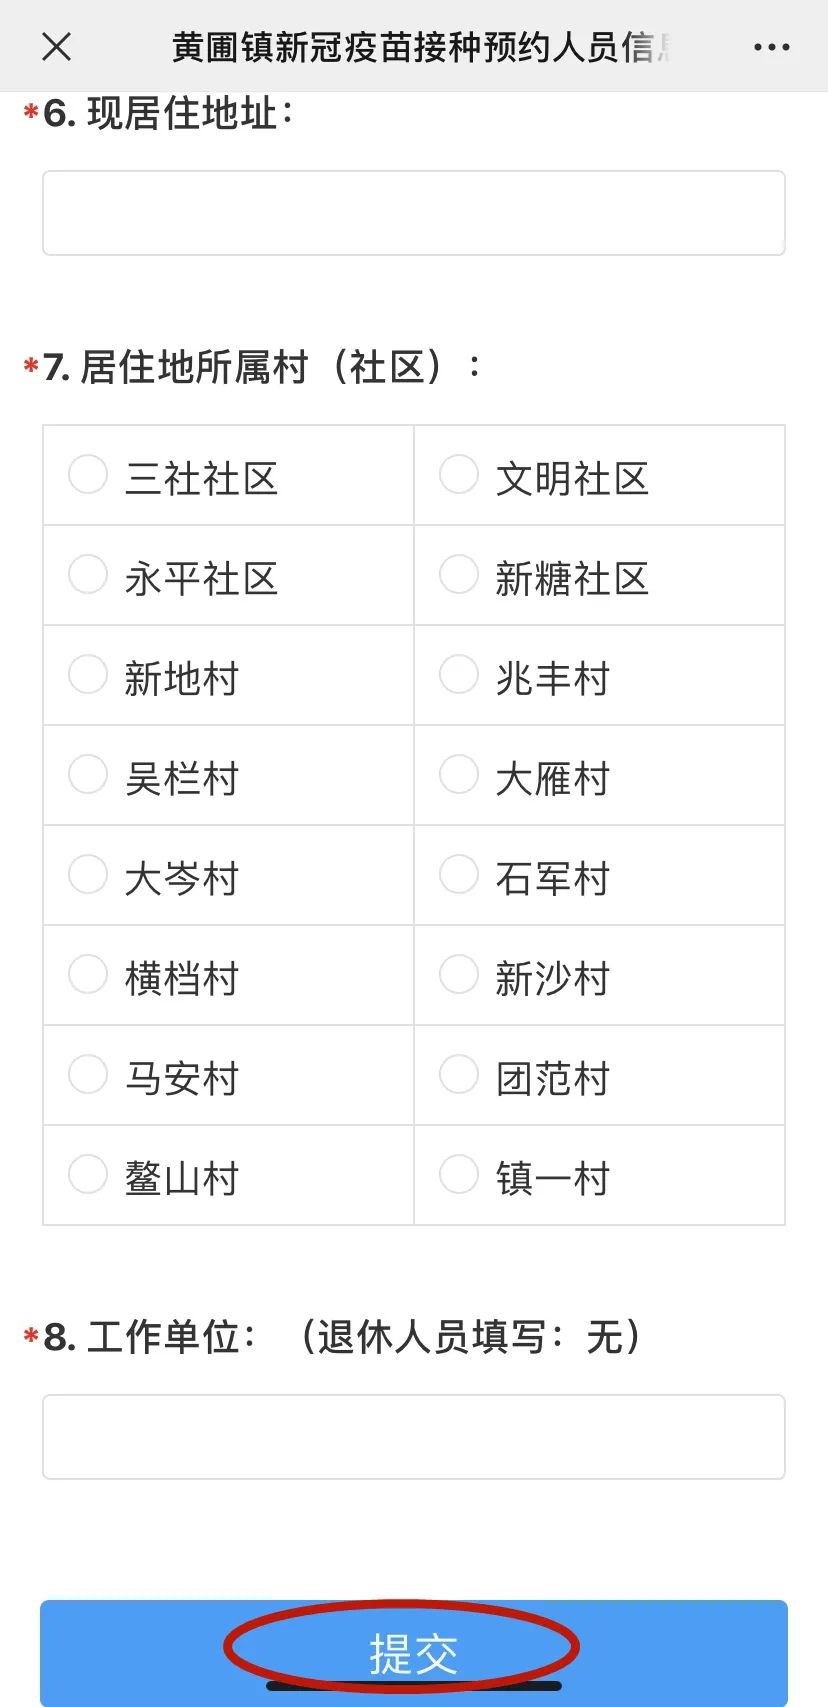Screen dimensions: 828x1707
Task: Choose 镇一村 village option
Action: tap(459, 1175)
